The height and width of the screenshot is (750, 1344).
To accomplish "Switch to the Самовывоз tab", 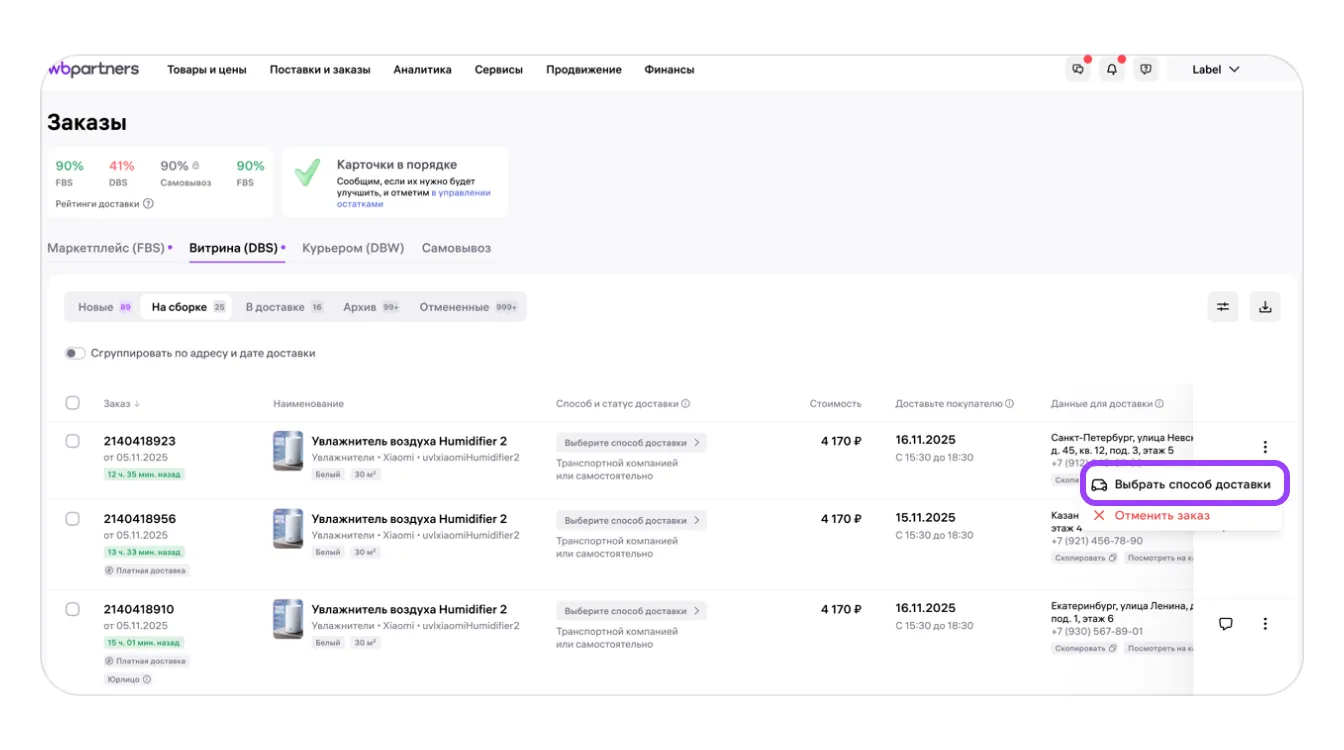I will pos(456,248).
